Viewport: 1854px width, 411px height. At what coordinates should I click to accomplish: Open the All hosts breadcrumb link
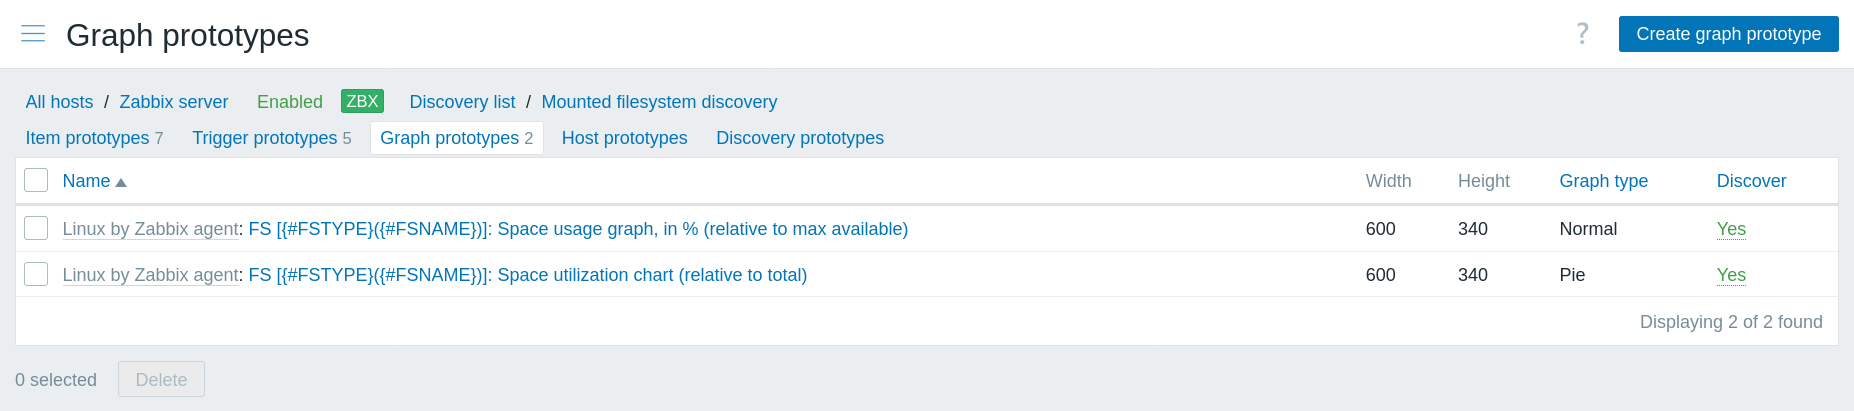(59, 102)
